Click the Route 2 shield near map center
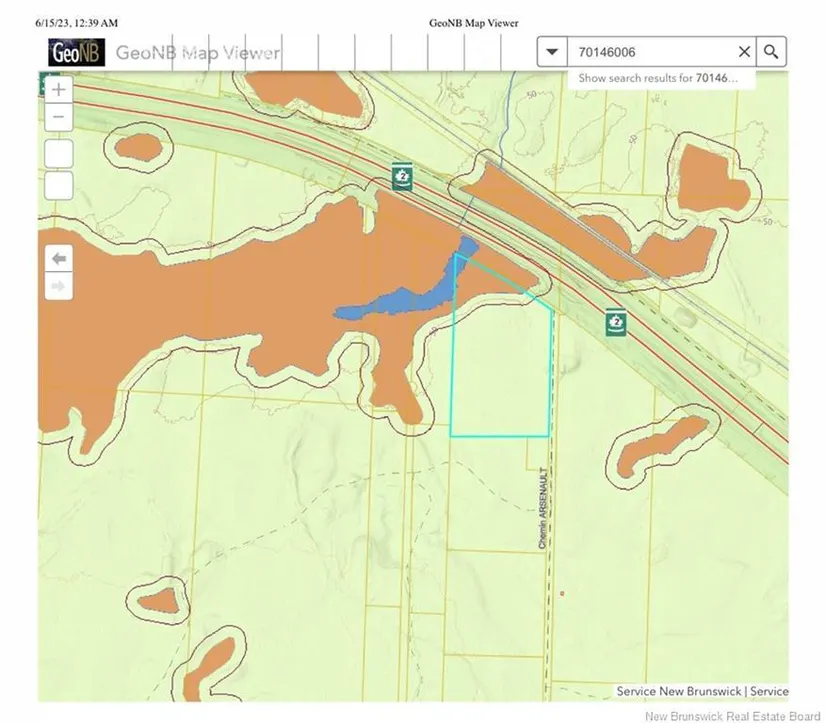Image resolution: width=825 pixels, height=723 pixels. click(402, 179)
